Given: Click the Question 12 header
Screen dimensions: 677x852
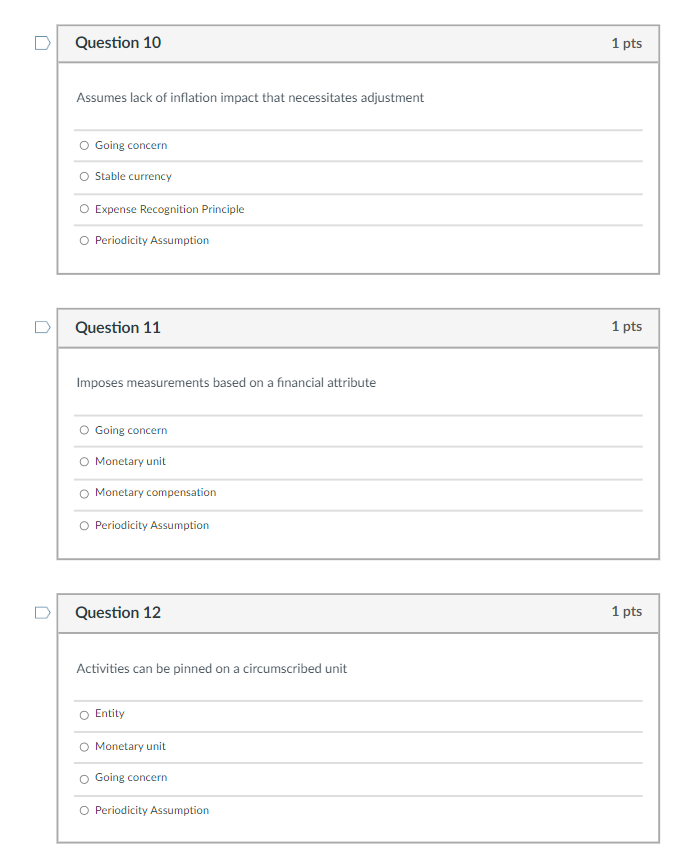Looking at the screenshot, I should (117, 612).
